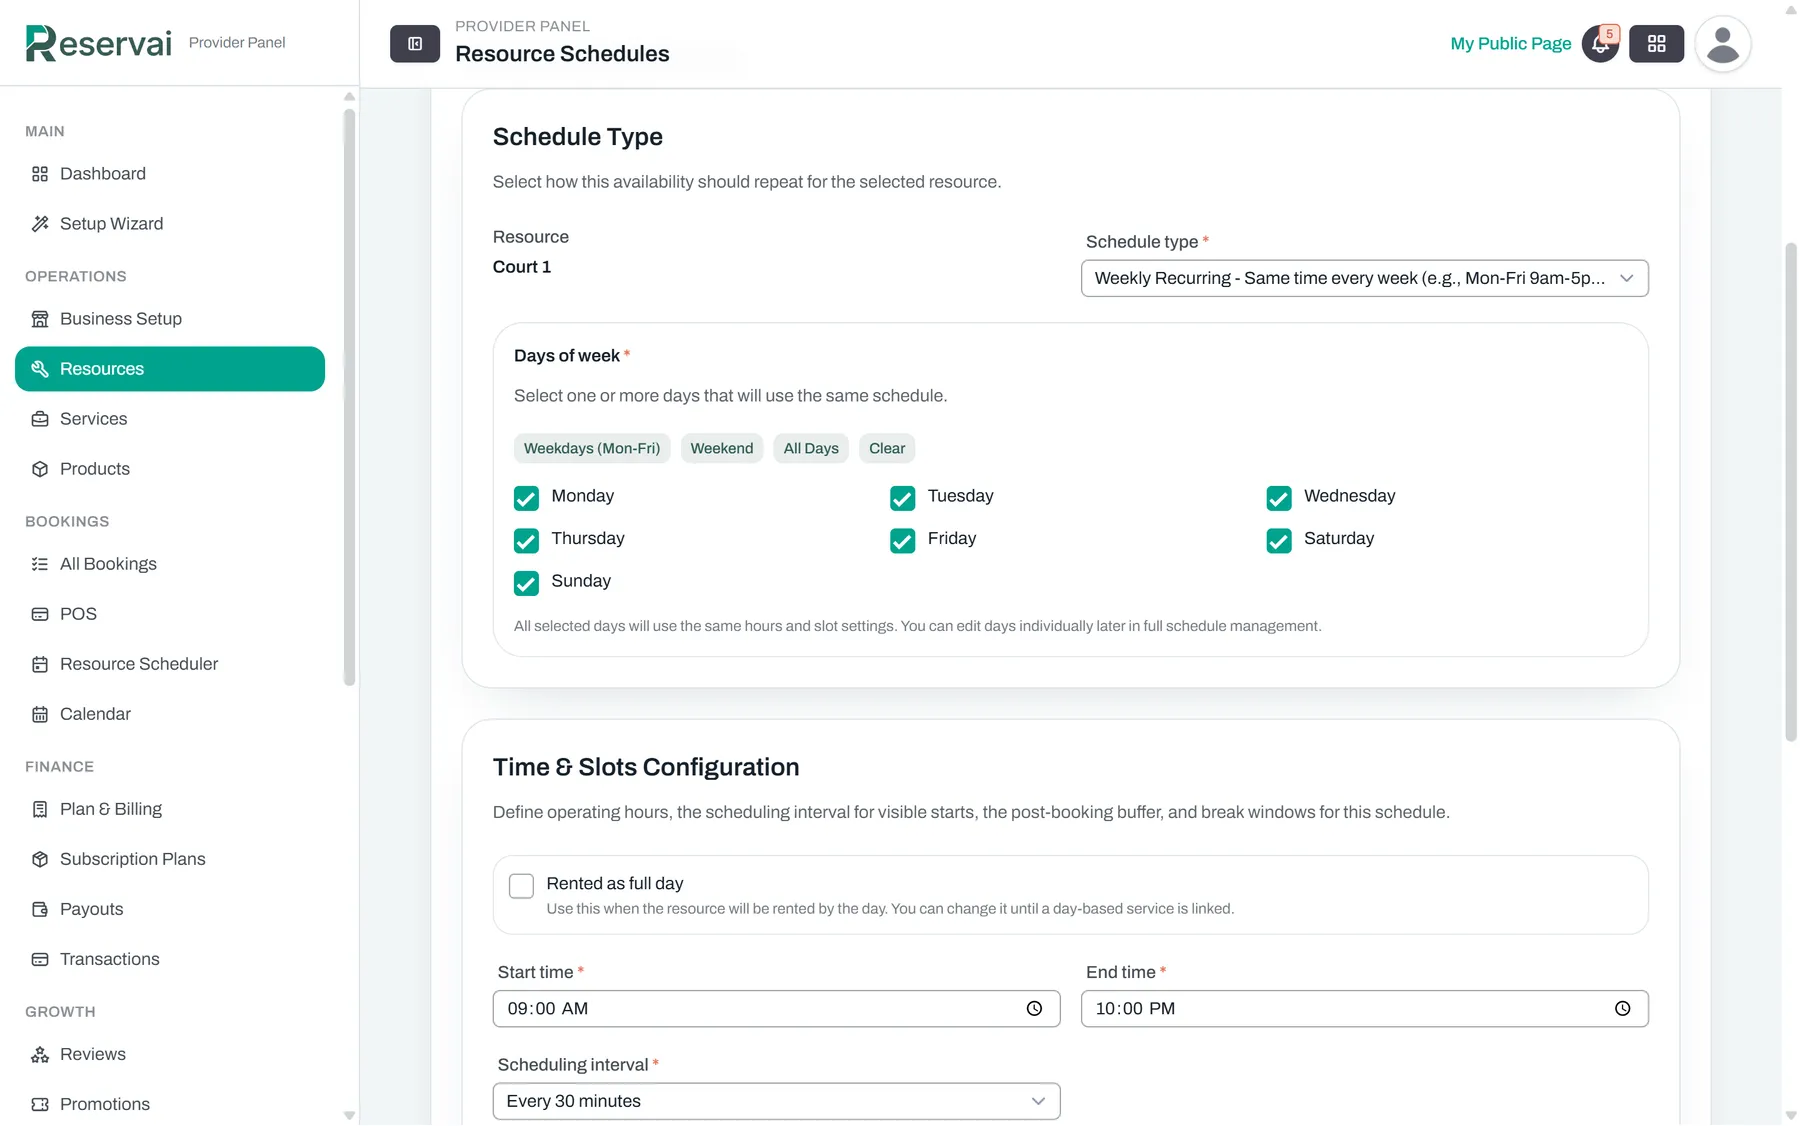The image size is (1800, 1126).
Task: Open the apps grid menu
Action: point(1657,44)
